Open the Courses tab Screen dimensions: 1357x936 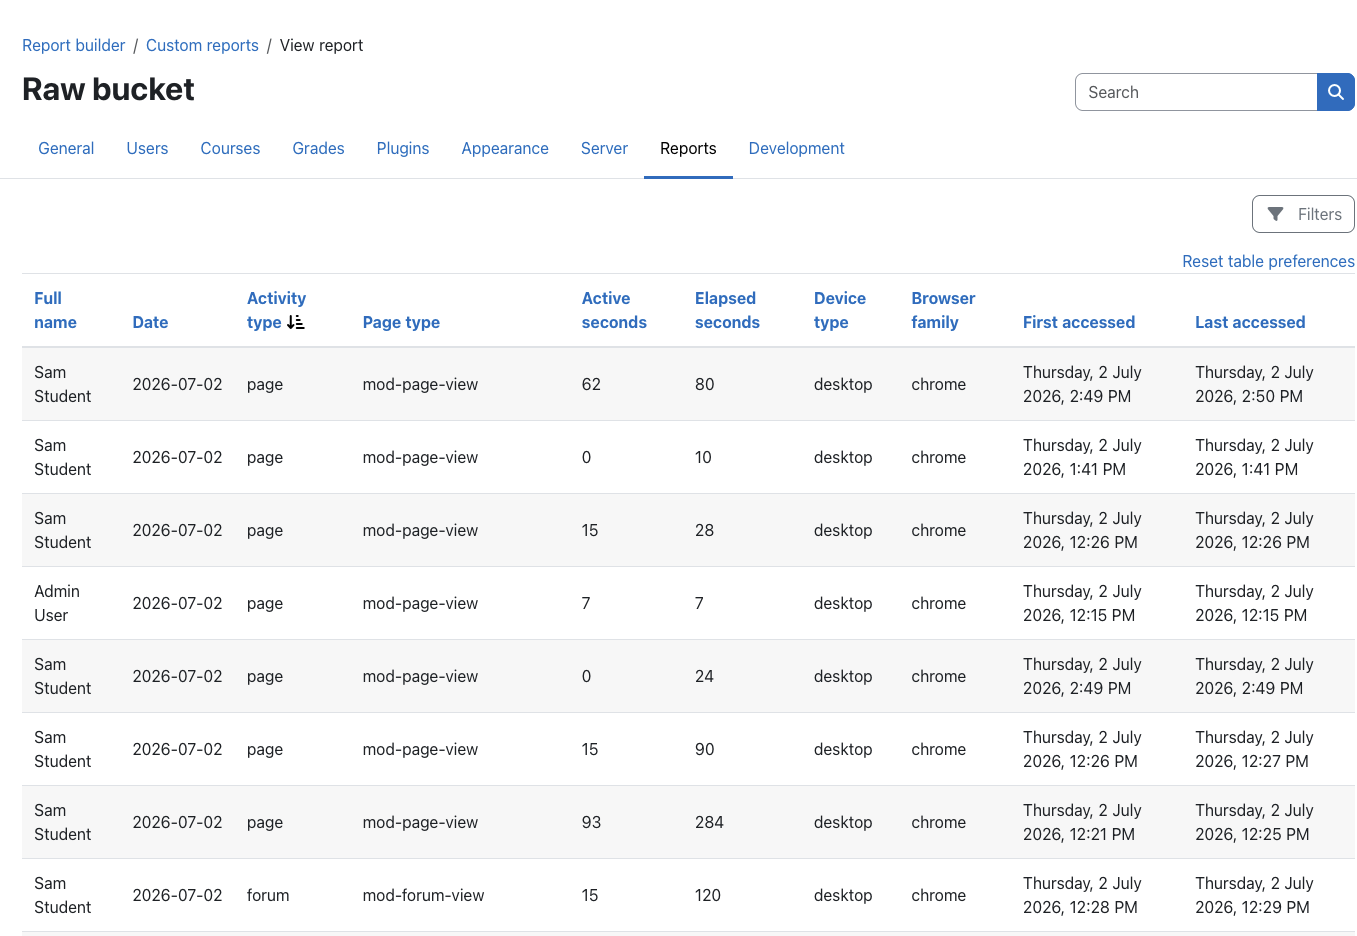coord(230,148)
